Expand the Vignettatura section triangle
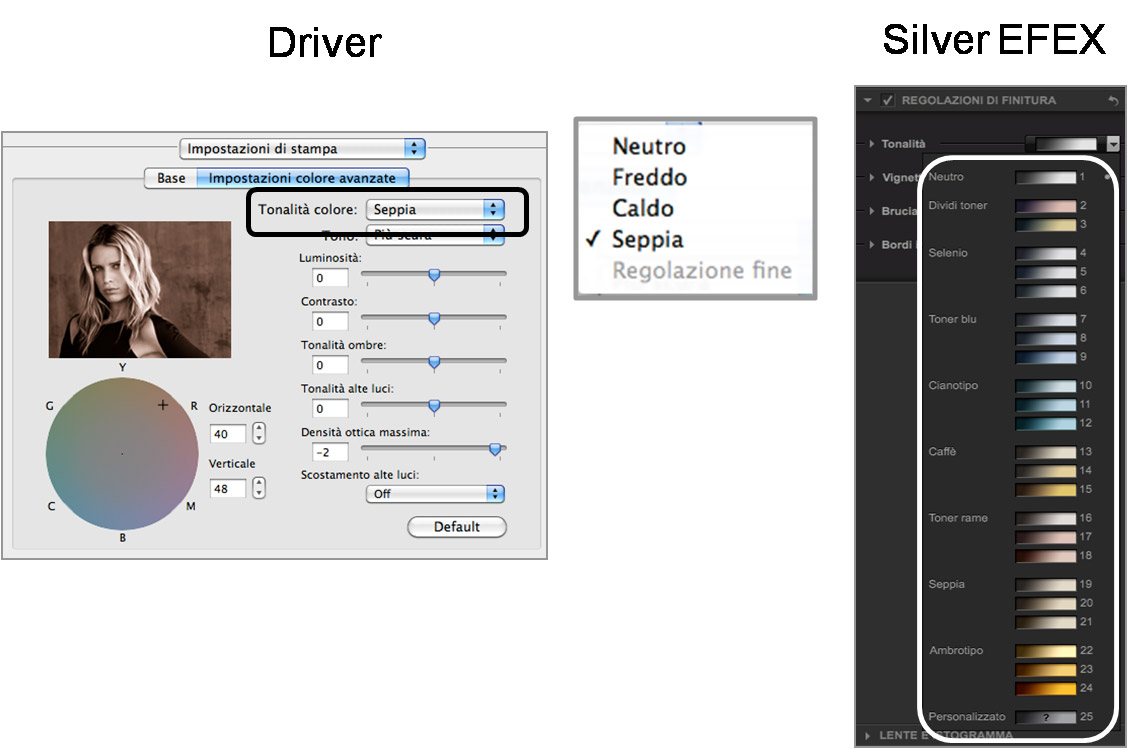The image size is (1131, 749). pos(872,178)
